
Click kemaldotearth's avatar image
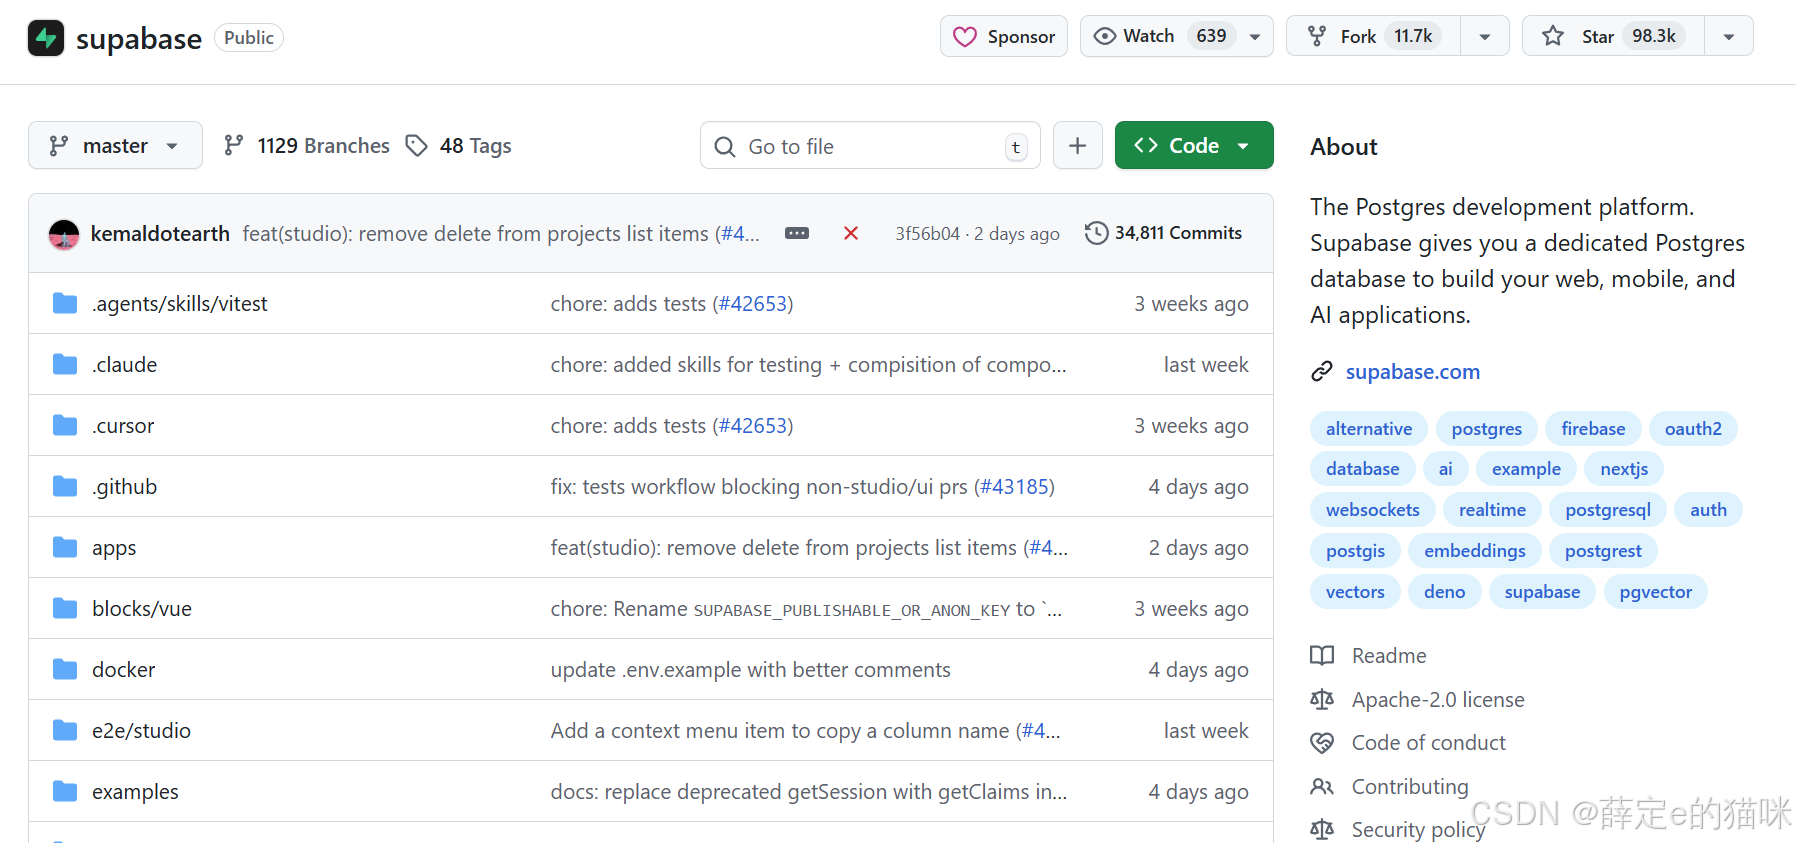pos(64,234)
